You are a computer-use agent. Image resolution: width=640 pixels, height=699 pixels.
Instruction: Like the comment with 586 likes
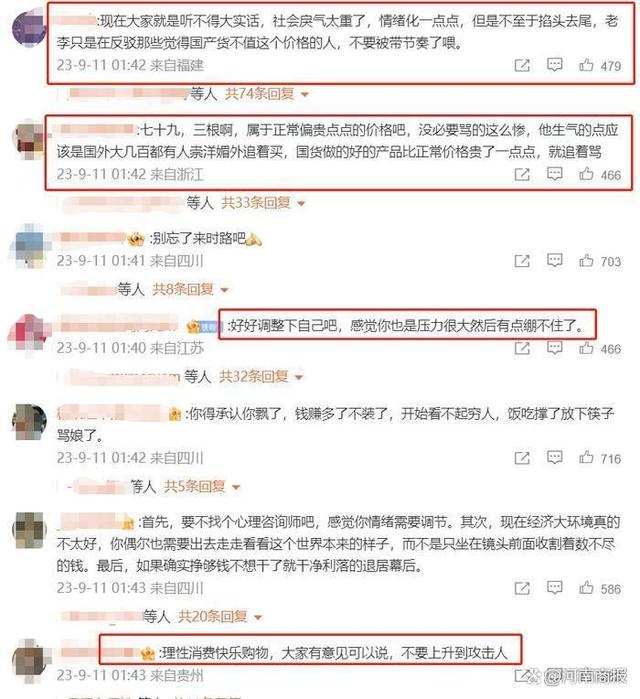tap(586, 588)
